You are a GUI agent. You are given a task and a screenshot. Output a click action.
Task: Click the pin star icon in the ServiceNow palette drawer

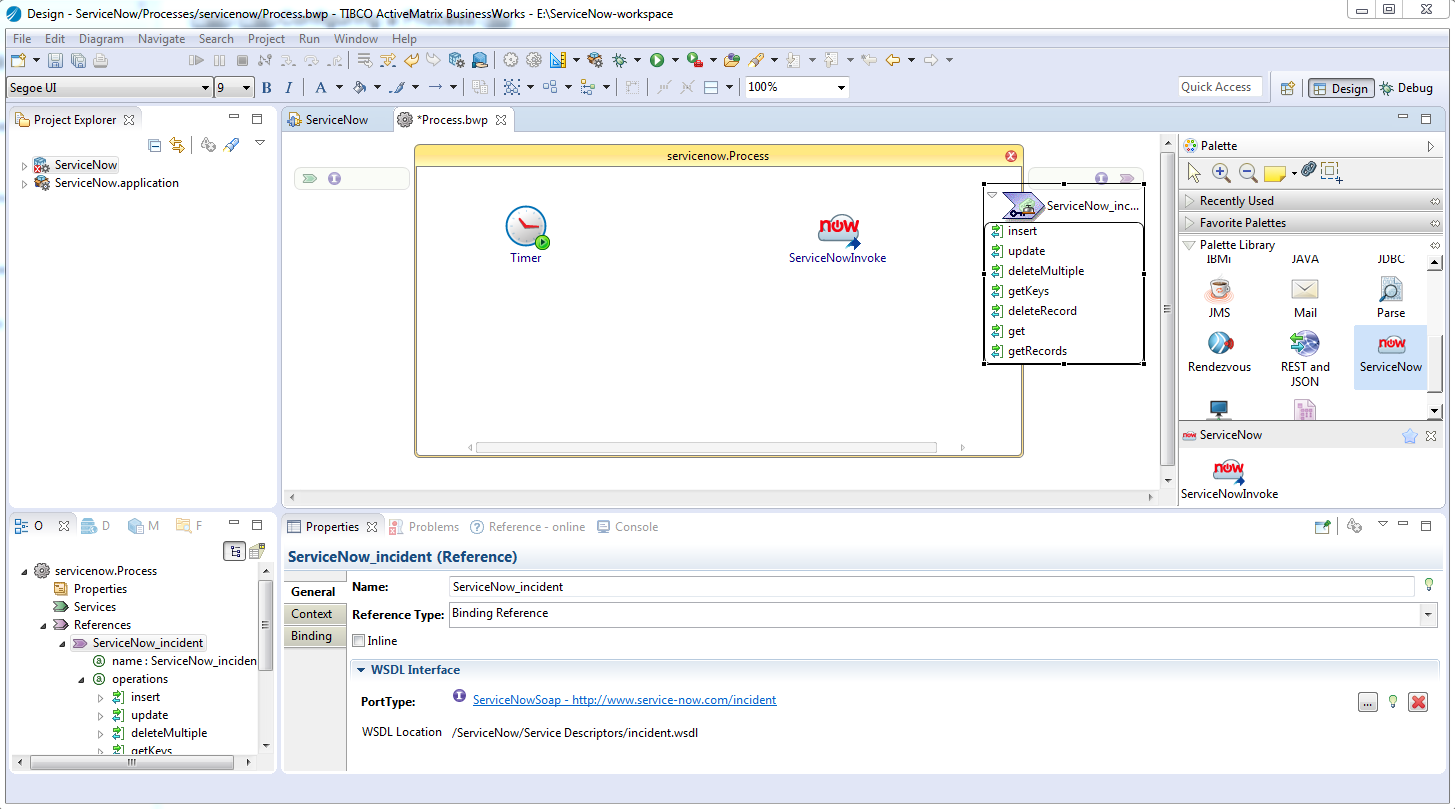(x=1409, y=436)
